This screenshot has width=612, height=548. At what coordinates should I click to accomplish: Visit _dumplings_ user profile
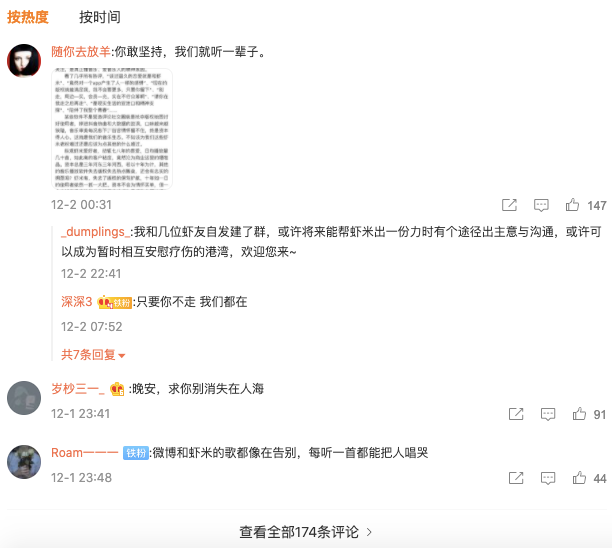tap(95, 232)
